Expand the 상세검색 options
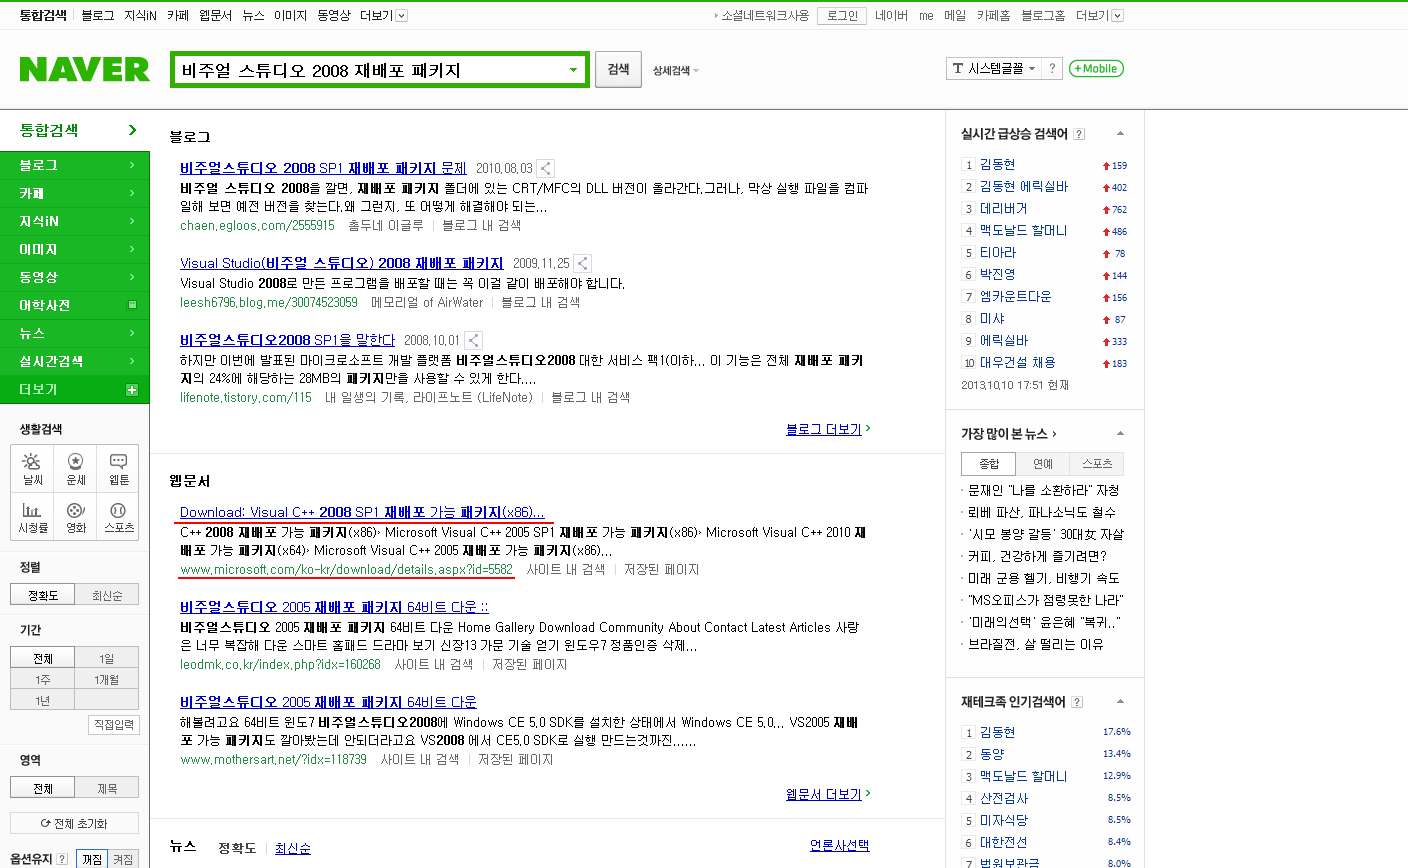1408x868 pixels. pyautogui.click(x=676, y=70)
